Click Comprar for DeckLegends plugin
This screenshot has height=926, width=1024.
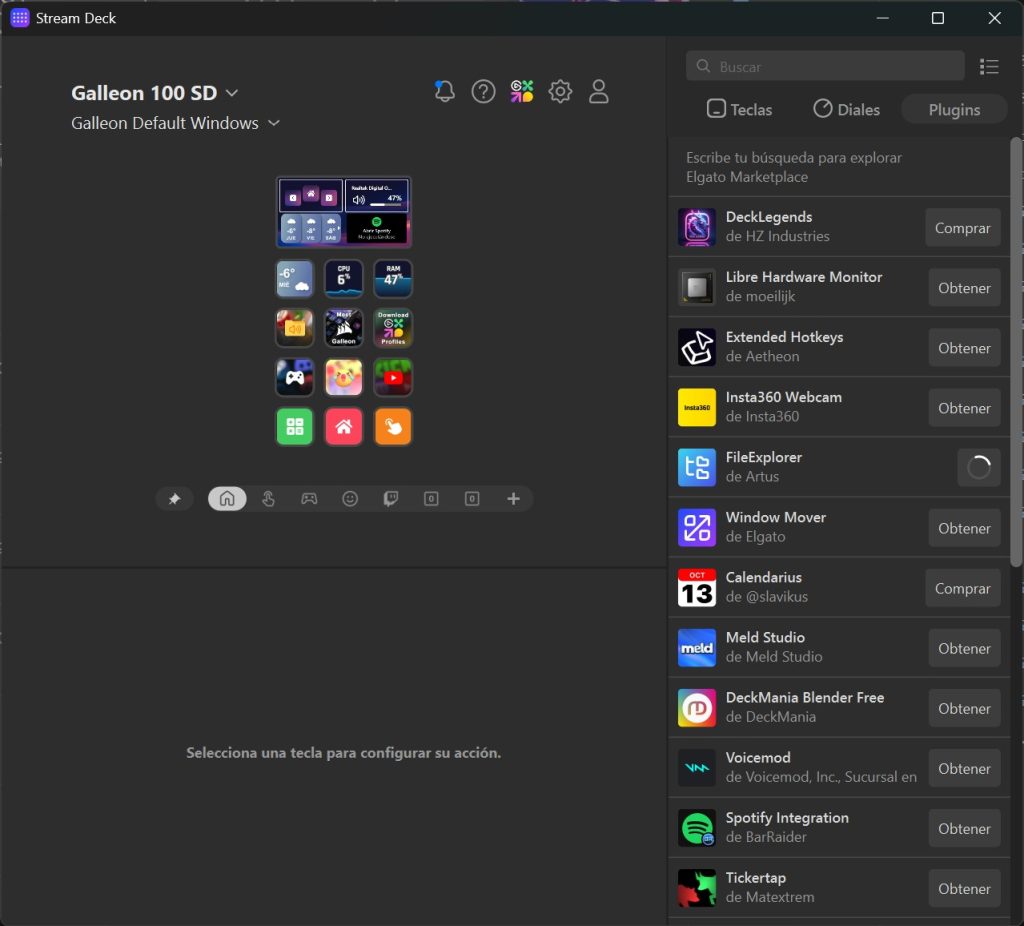coord(962,228)
